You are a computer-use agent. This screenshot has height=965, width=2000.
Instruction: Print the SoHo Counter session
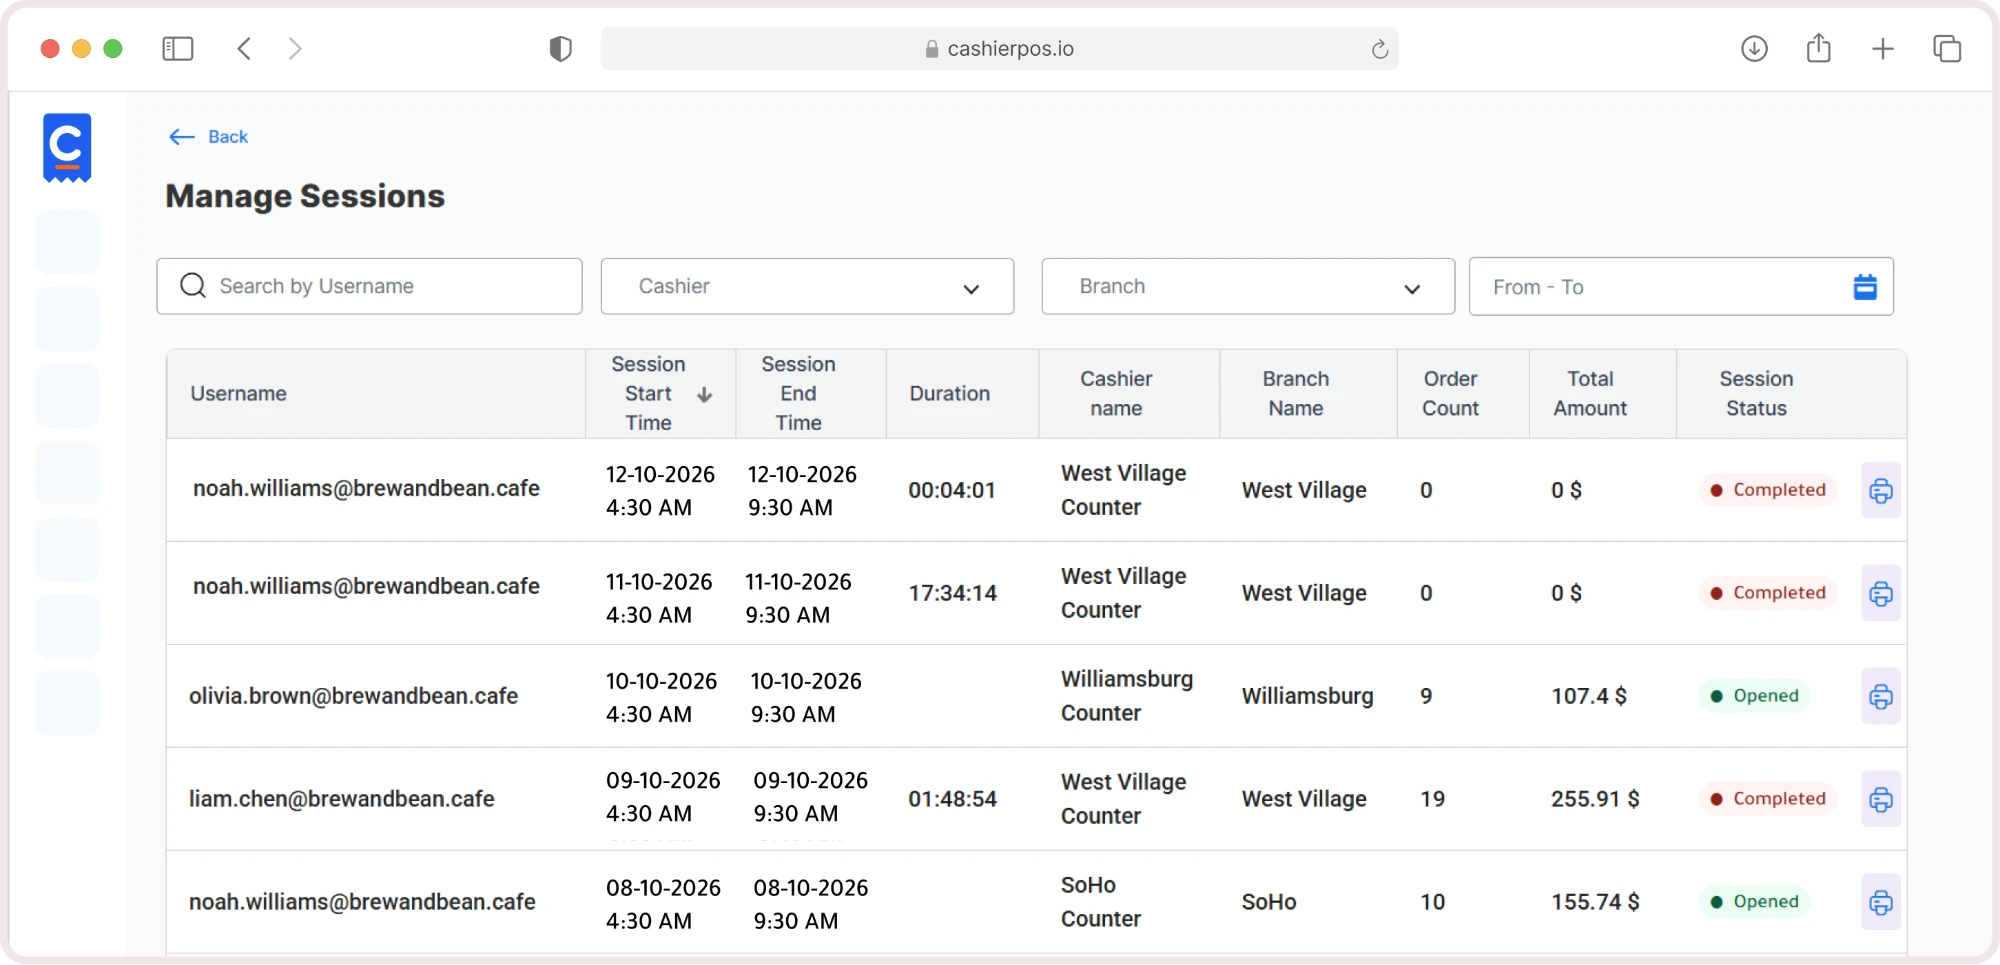(x=1880, y=902)
